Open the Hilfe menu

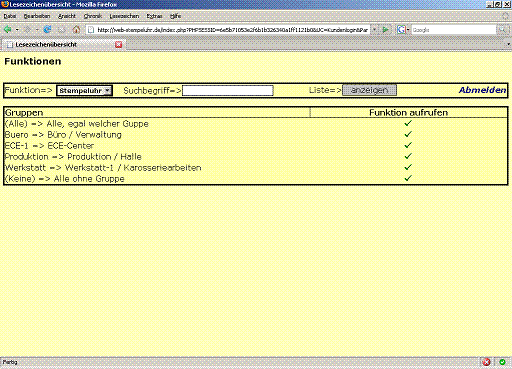(175, 16)
